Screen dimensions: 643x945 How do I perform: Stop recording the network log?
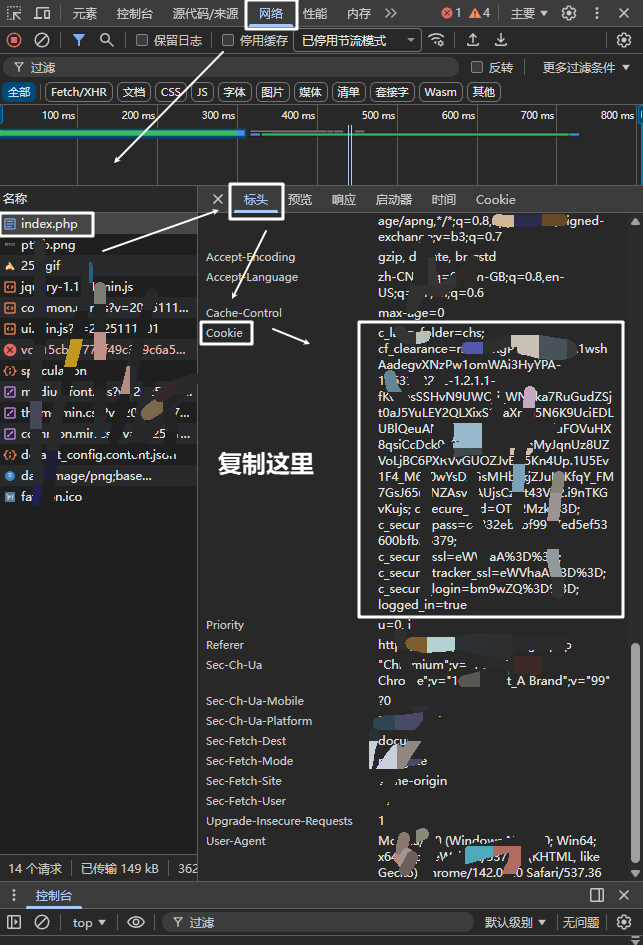tap(14, 40)
